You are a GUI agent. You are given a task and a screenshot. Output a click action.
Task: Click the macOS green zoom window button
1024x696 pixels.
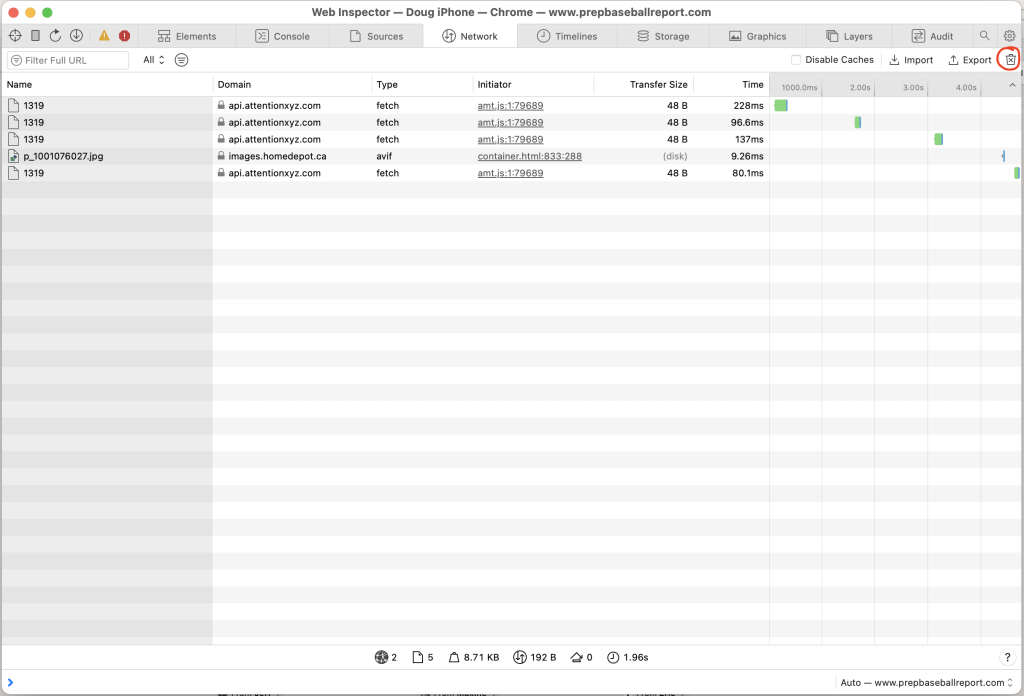[47, 12]
